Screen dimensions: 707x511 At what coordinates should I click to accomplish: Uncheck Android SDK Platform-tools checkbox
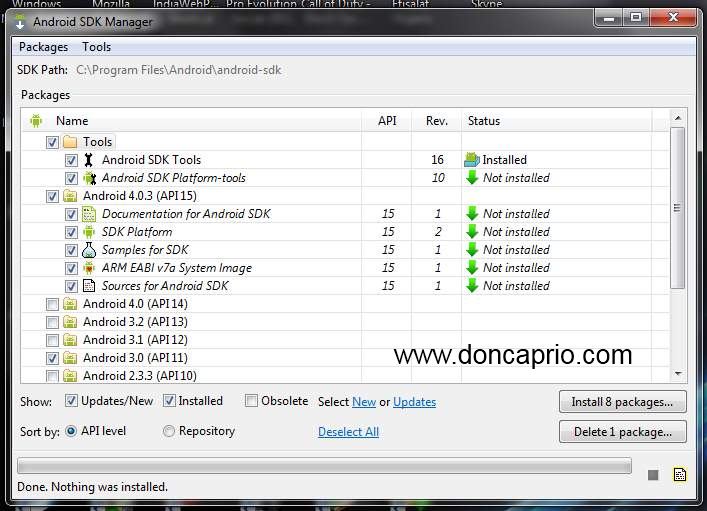click(x=71, y=179)
